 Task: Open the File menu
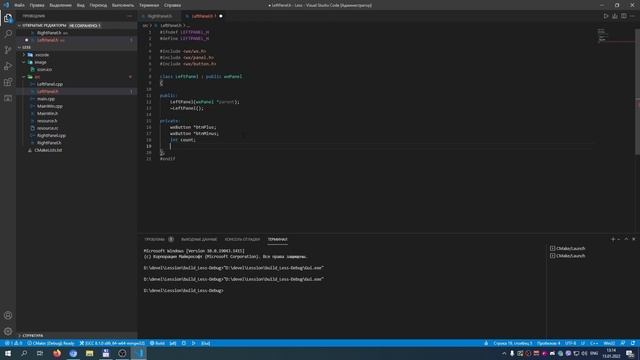(x=19, y=5)
